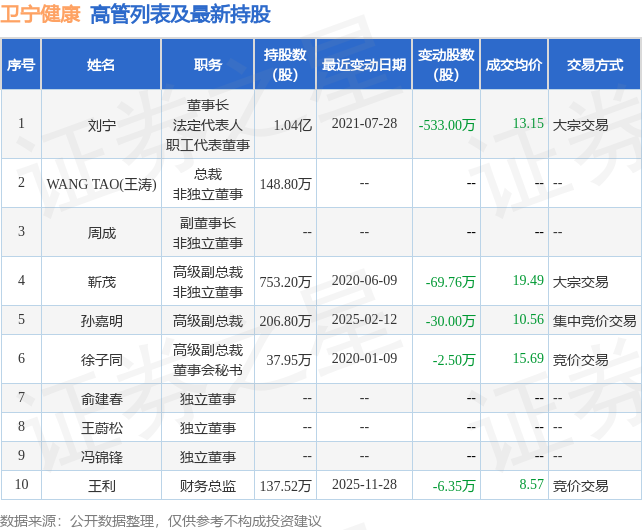Select the name 徐子同
This screenshot has height=530, width=642.
pyautogui.click(x=102, y=360)
